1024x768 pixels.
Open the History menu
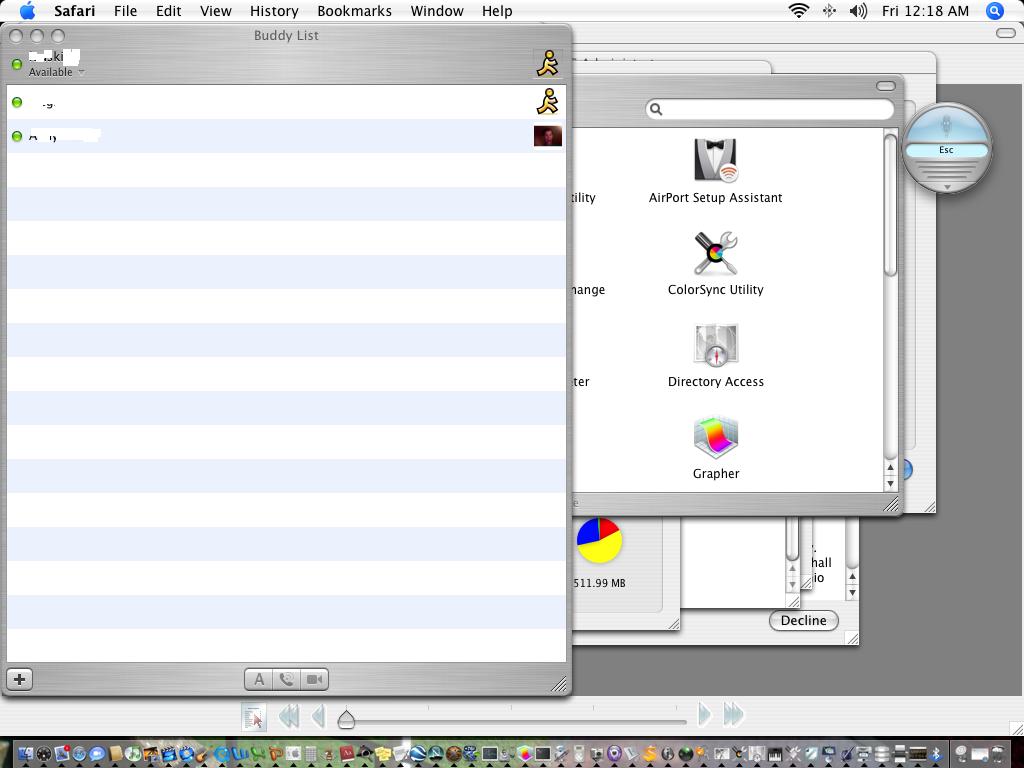pyautogui.click(x=274, y=11)
